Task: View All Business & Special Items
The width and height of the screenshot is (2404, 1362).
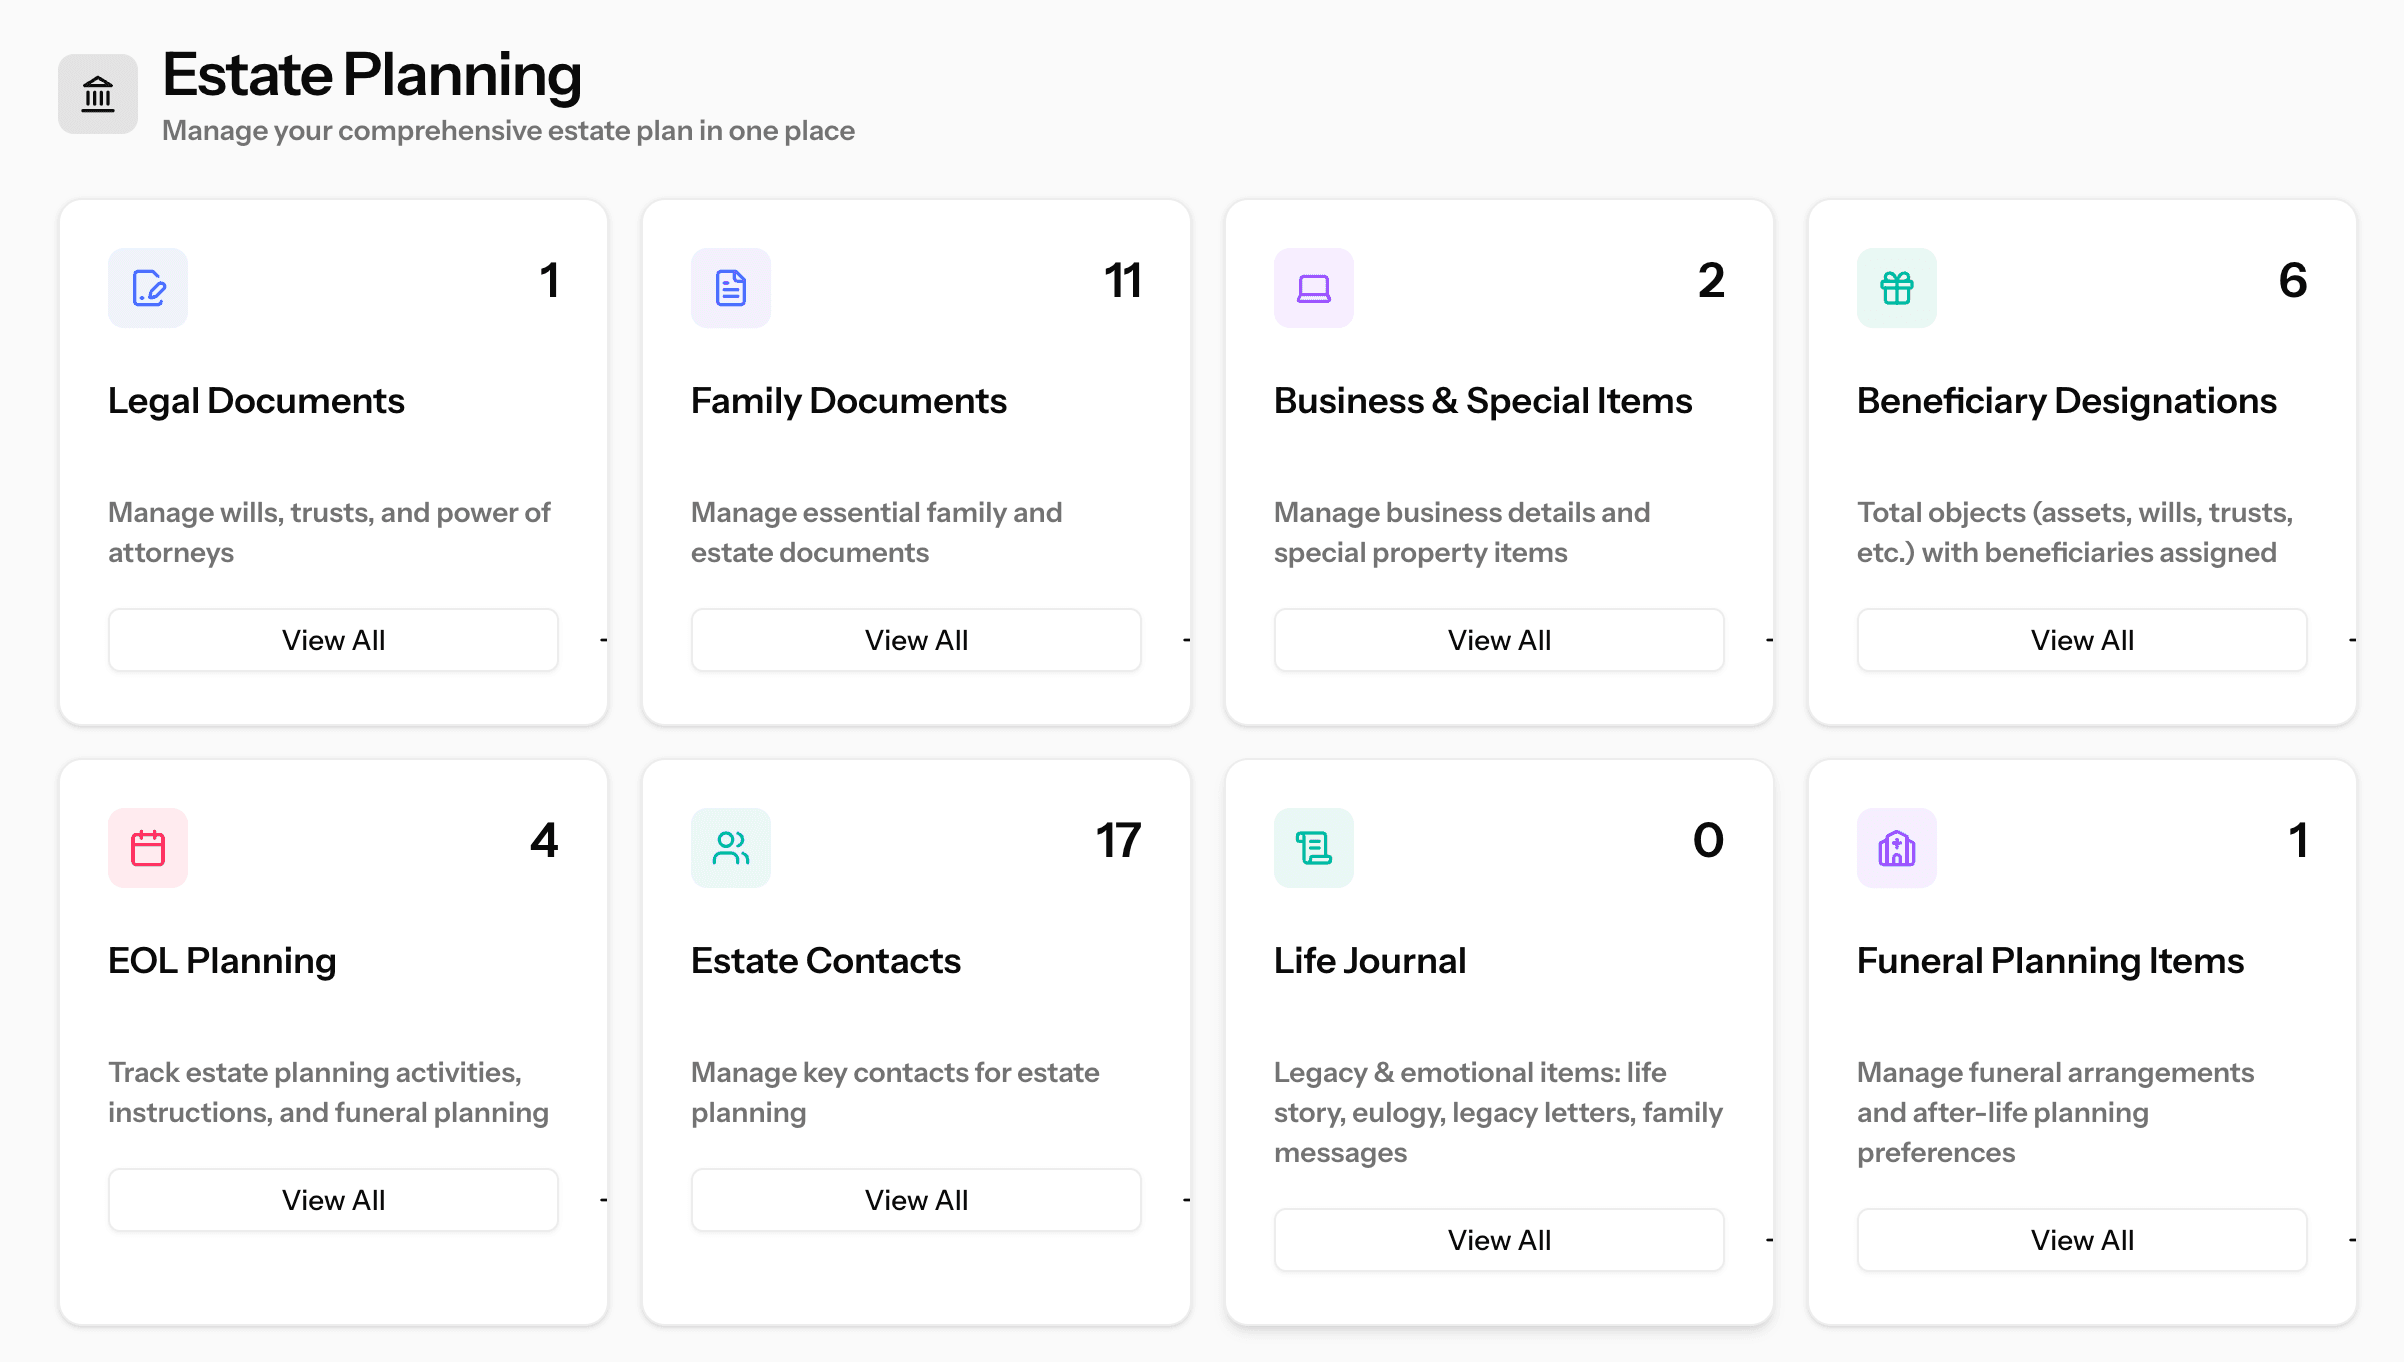Action: (x=1498, y=640)
